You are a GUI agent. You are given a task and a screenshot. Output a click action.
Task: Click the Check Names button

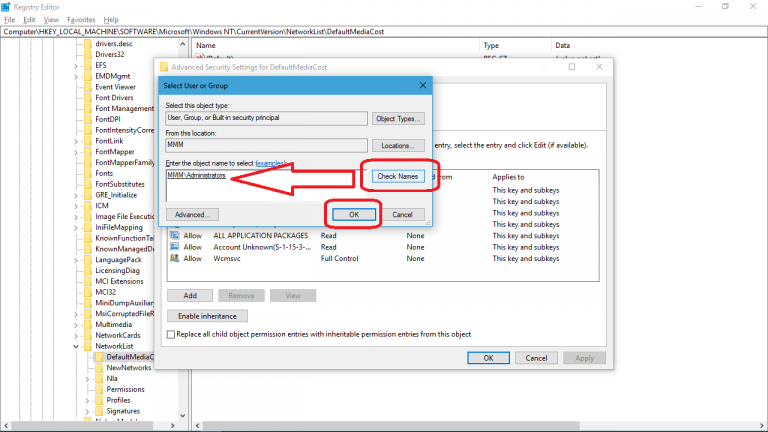(x=399, y=177)
